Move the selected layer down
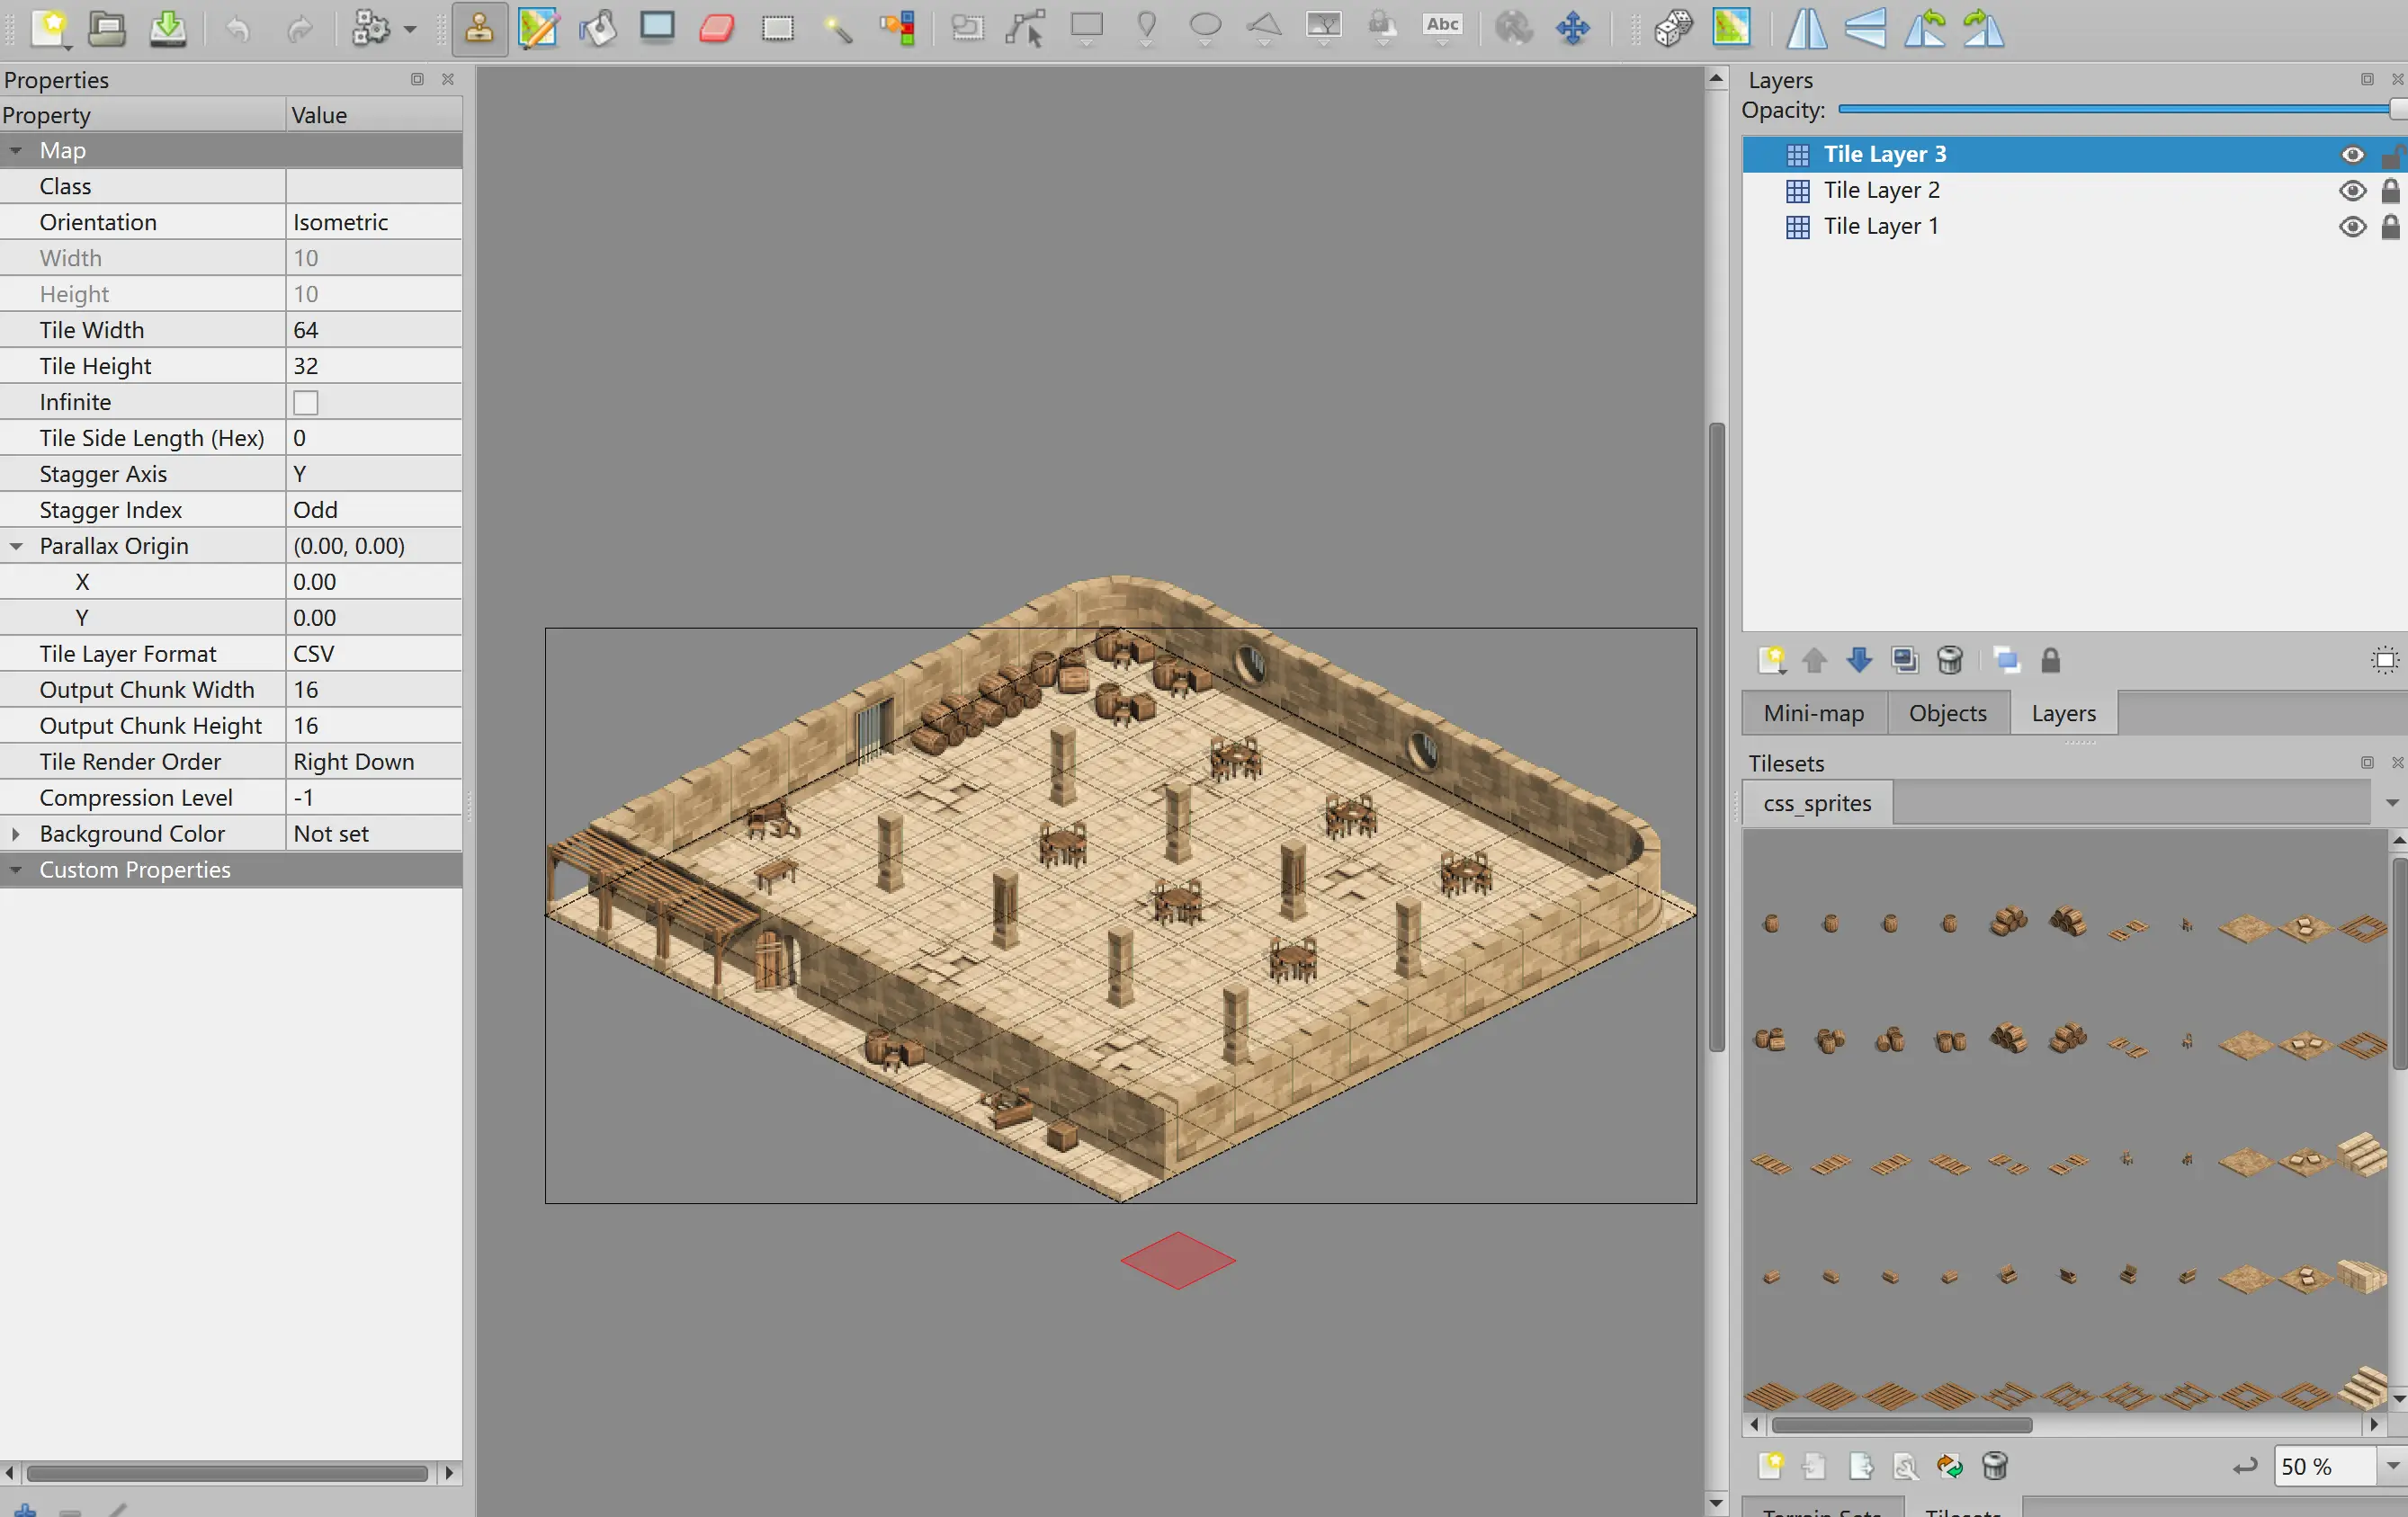The image size is (2408, 1517). tap(1859, 660)
